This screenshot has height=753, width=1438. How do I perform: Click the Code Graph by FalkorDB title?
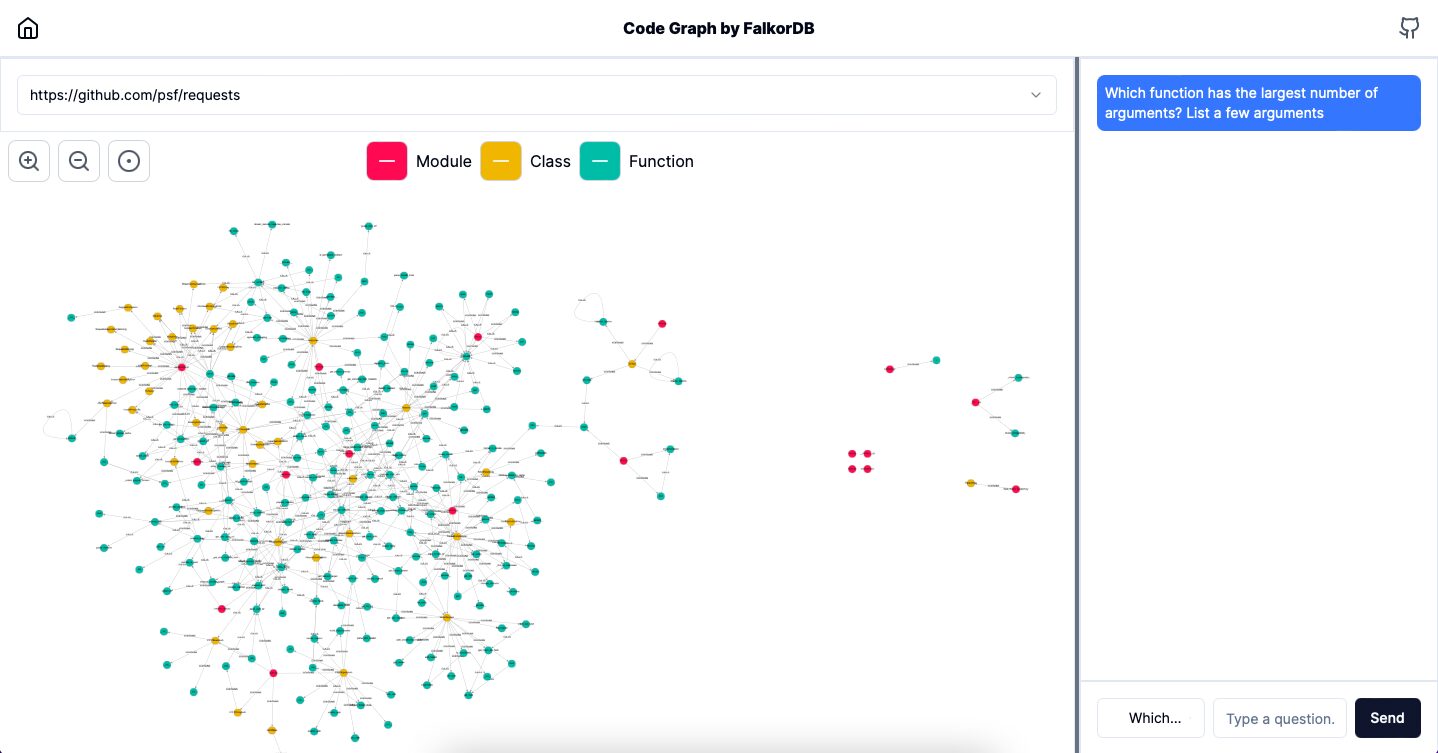coord(719,28)
